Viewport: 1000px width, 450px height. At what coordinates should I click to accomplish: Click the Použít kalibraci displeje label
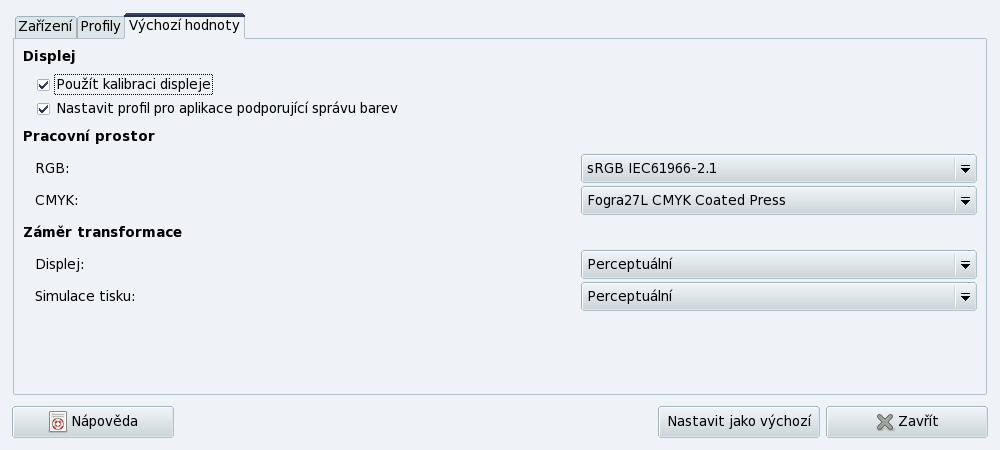click(133, 84)
